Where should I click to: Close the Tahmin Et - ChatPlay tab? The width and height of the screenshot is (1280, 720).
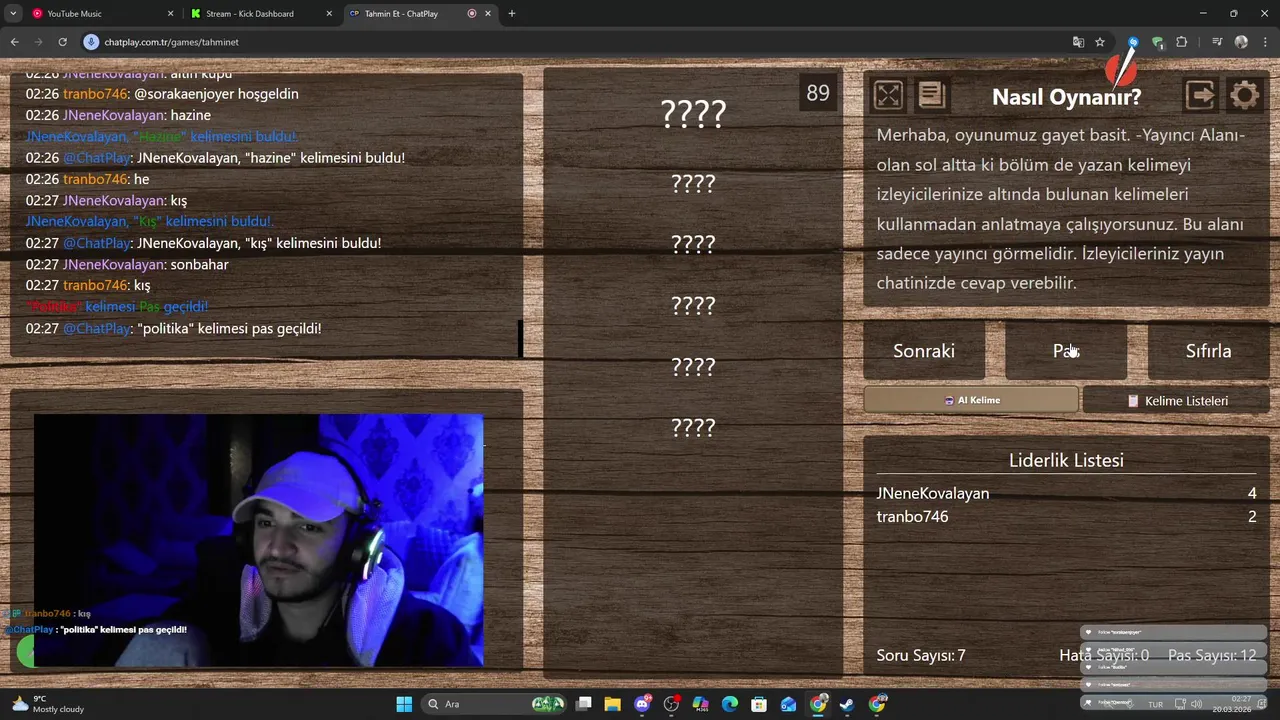pos(488,14)
